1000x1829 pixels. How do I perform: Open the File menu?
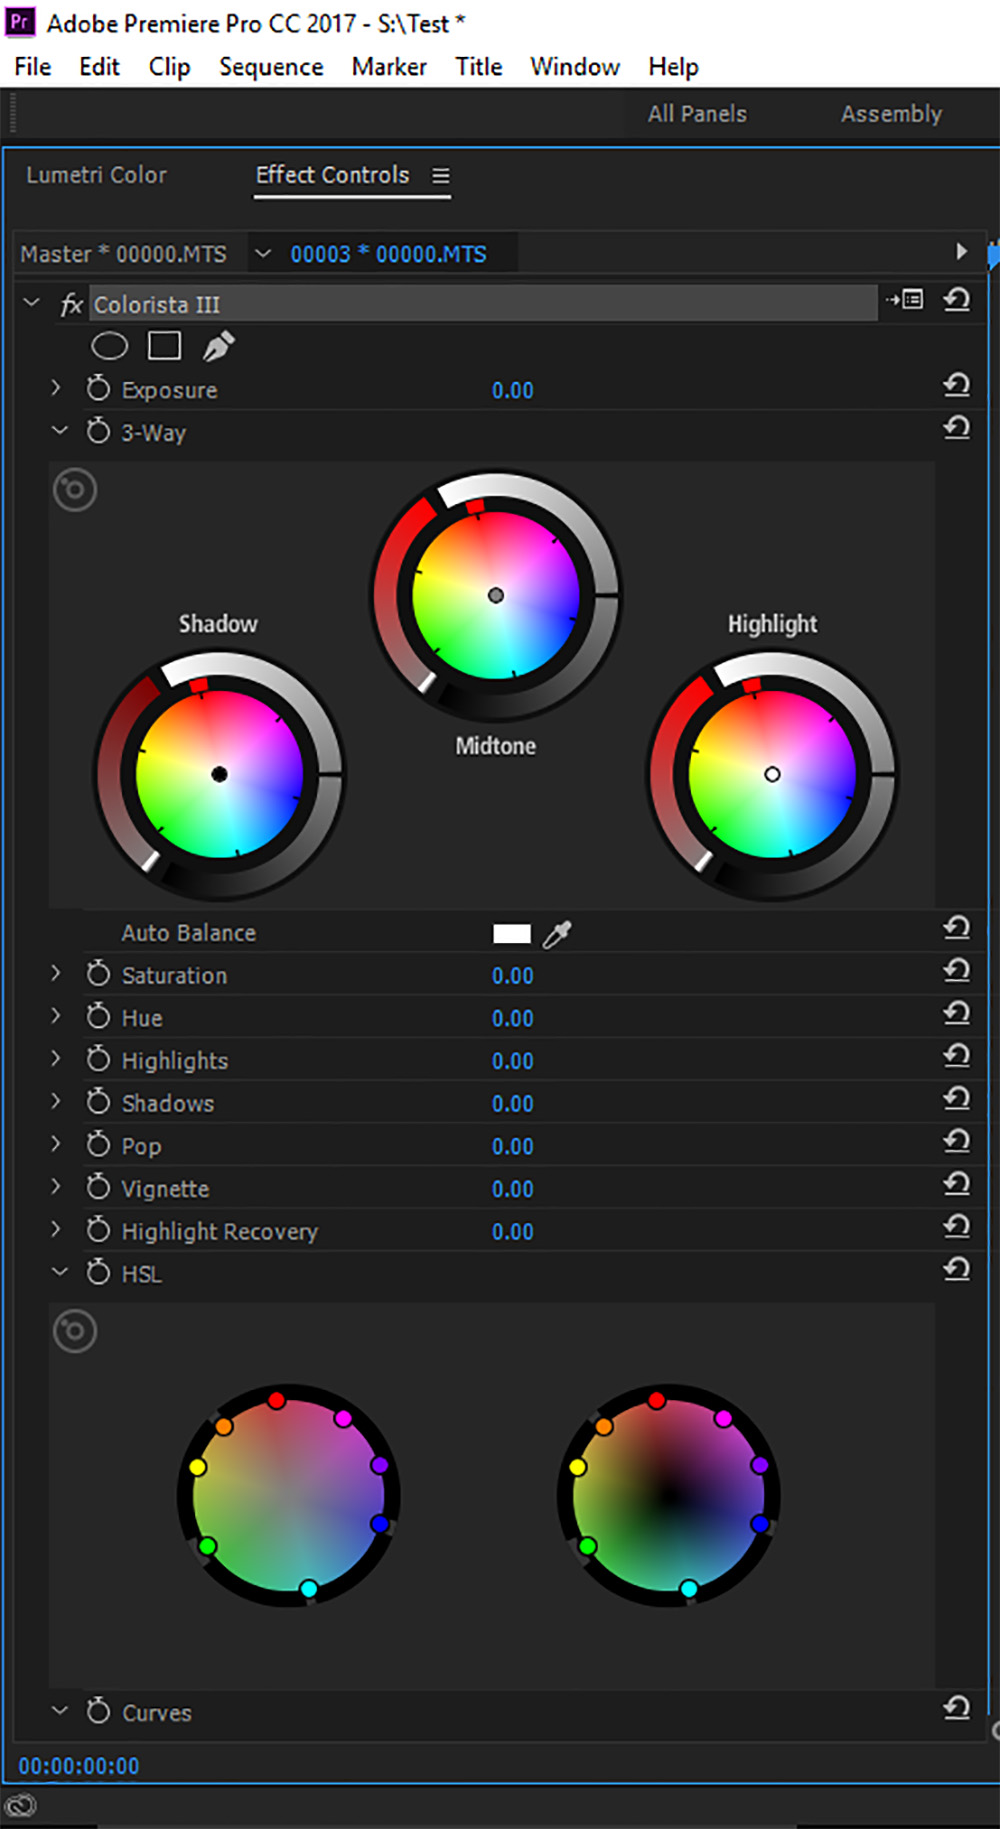[x=33, y=67]
